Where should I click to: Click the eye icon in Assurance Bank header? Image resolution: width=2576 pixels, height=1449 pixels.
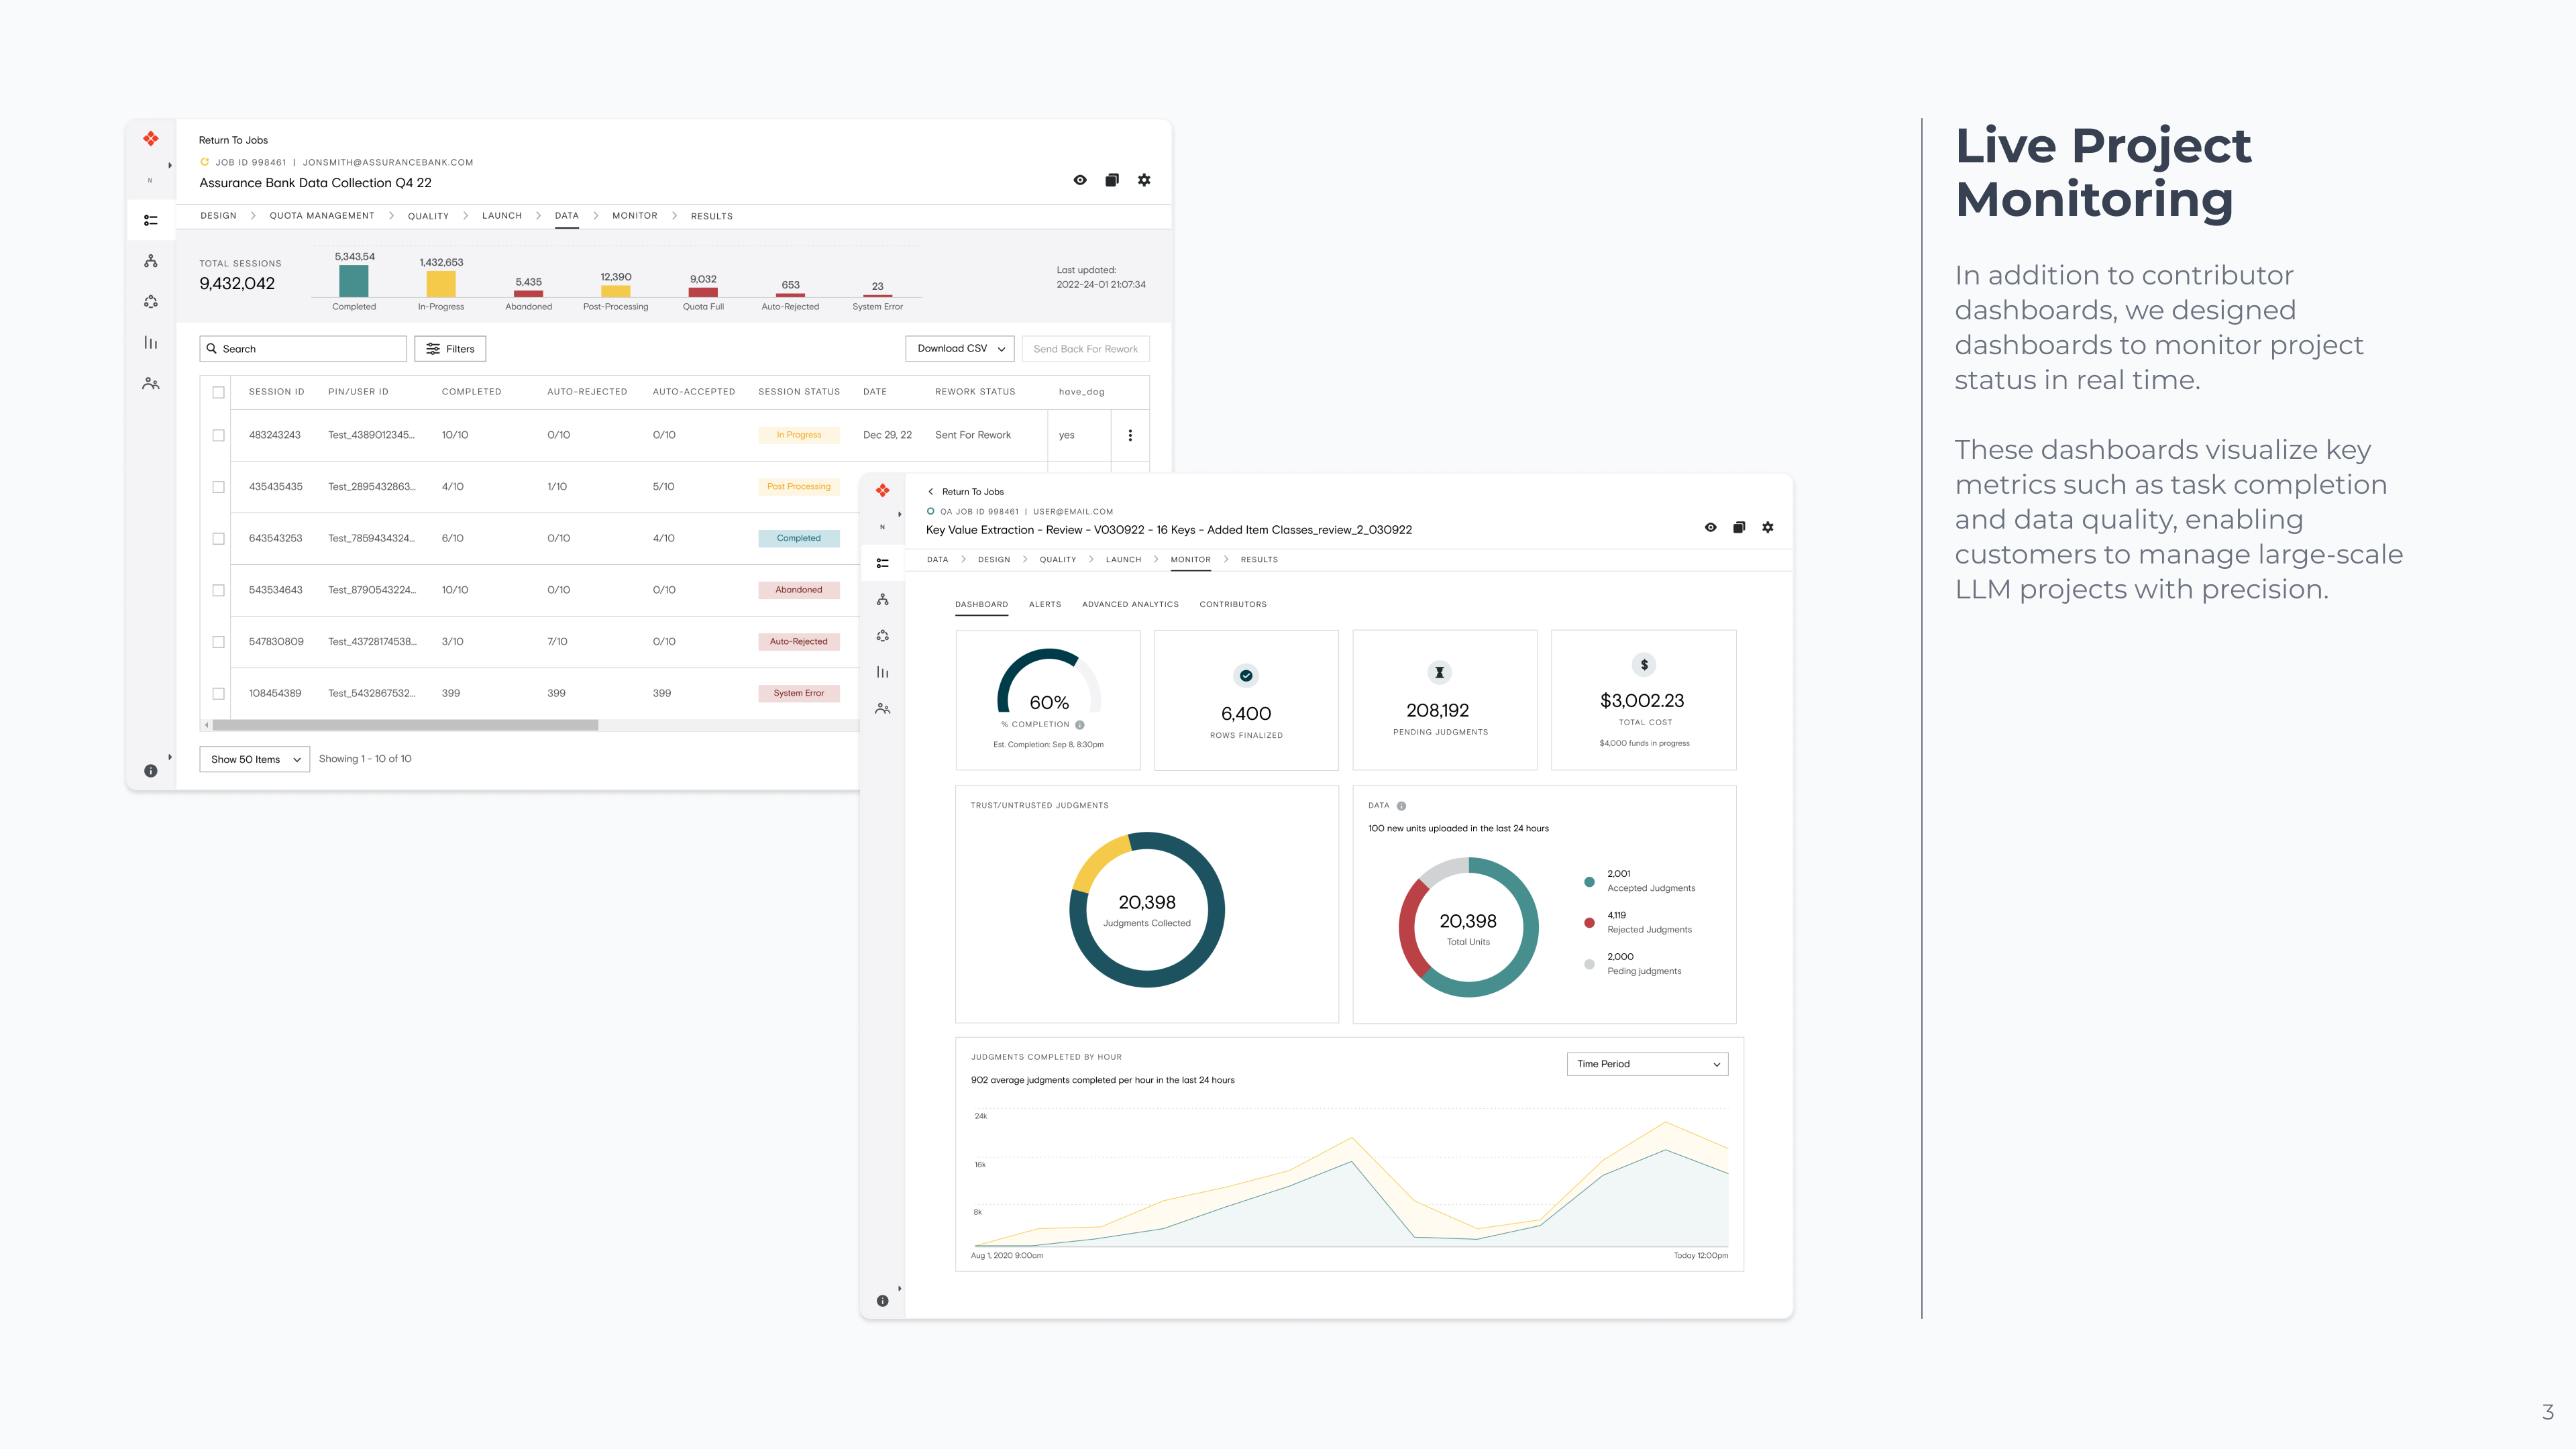(x=1080, y=180)
